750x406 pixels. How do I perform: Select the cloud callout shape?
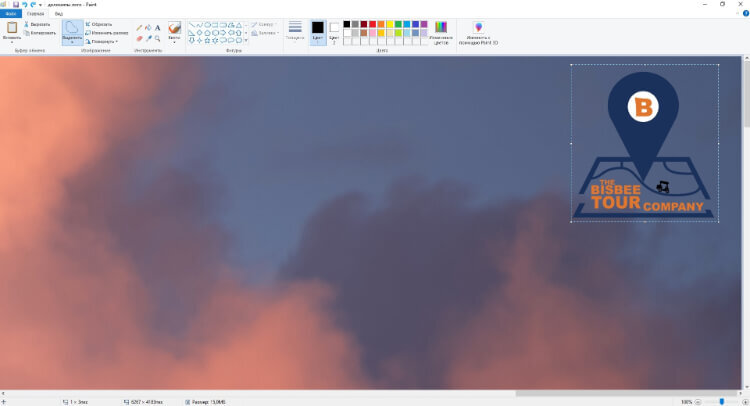point(239,40)
